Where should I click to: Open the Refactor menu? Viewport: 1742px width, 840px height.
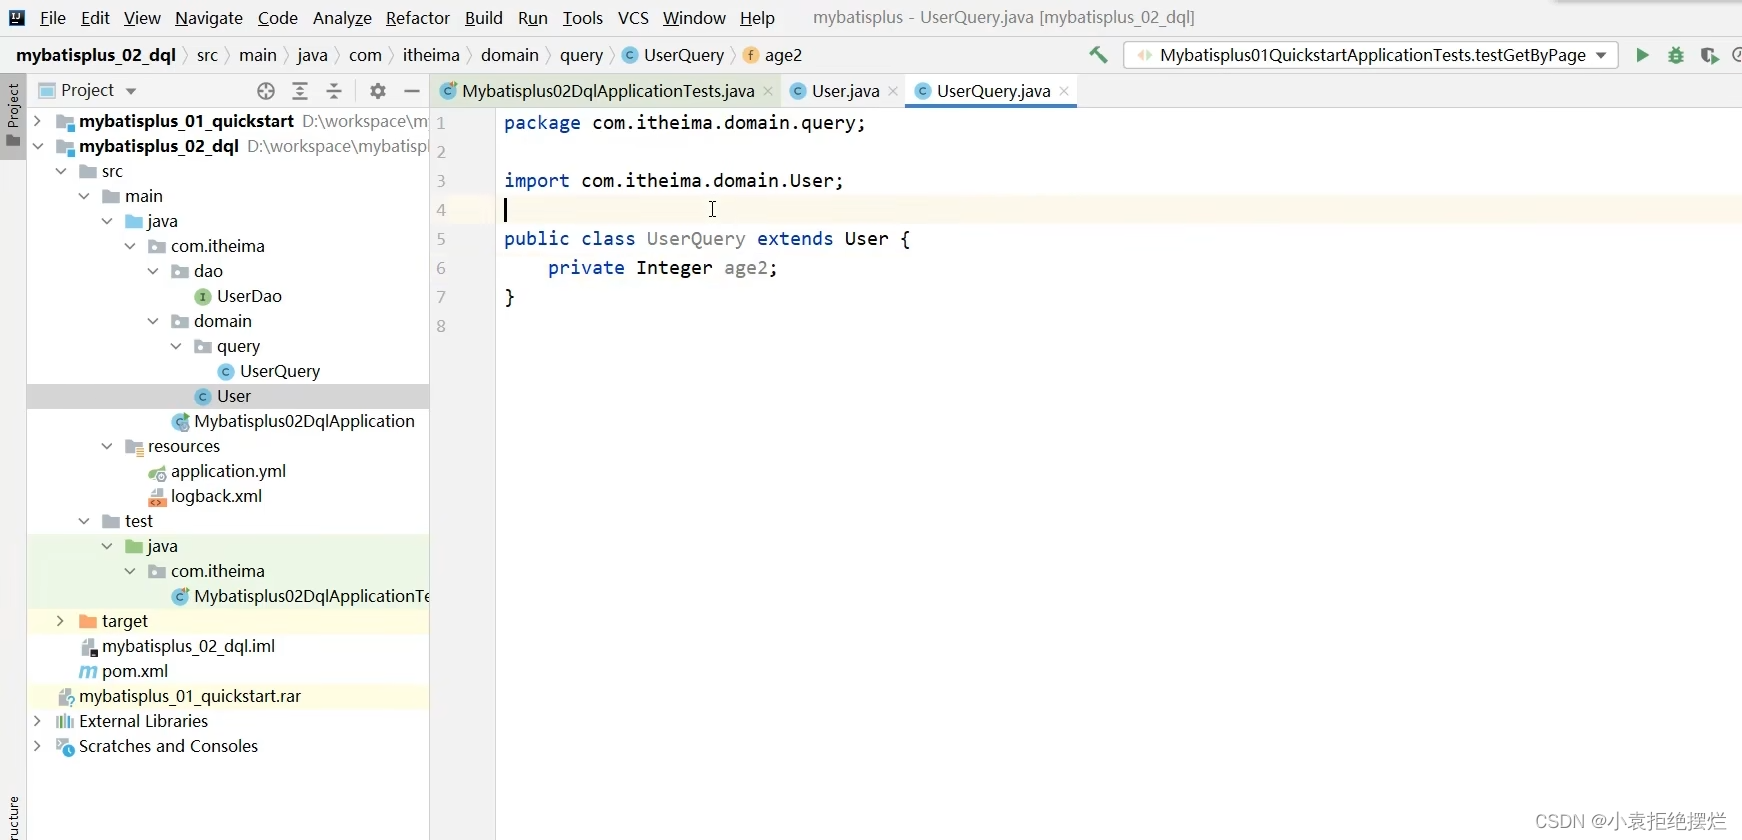pyautogui.click(x=418, y=18)
